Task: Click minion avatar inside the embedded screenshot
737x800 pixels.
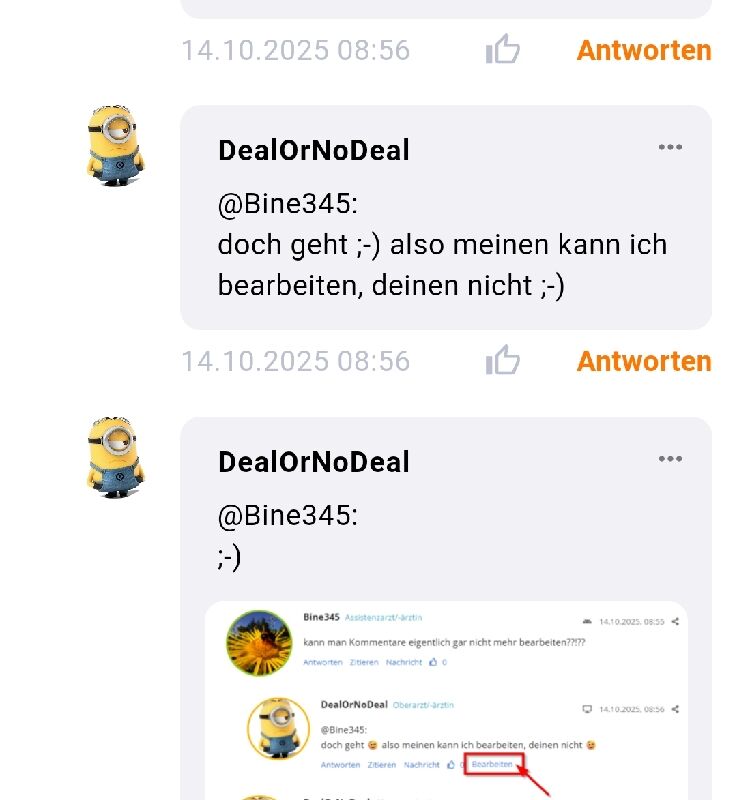Action: 278,729
